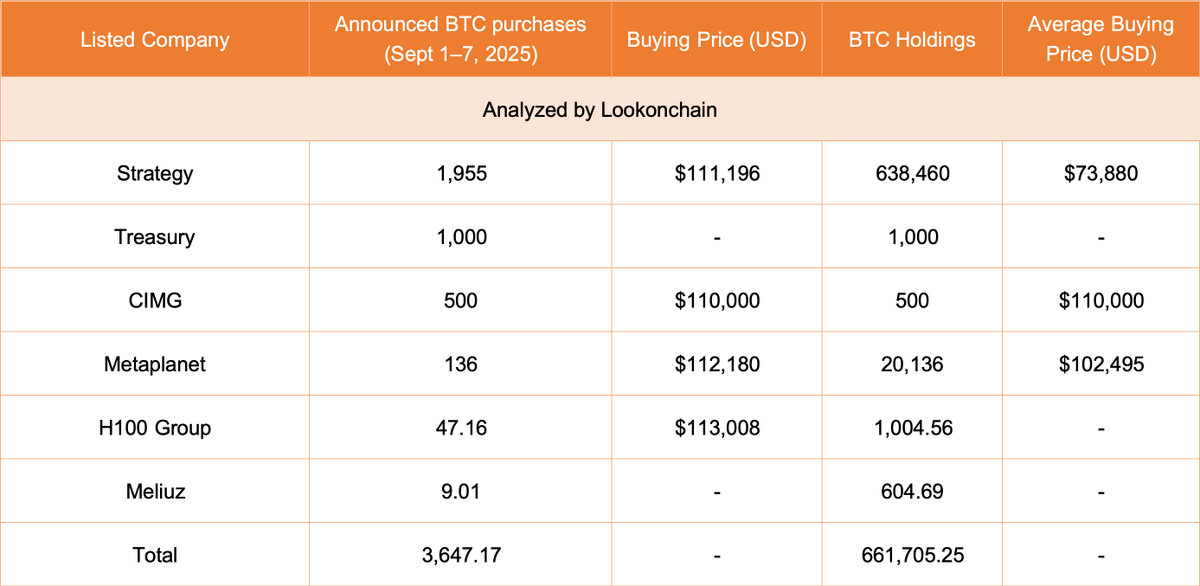Viewport: 1200px width, 586px height.
Task: Select the 661,705.25 total holdings cell
Action: (911, 555)
